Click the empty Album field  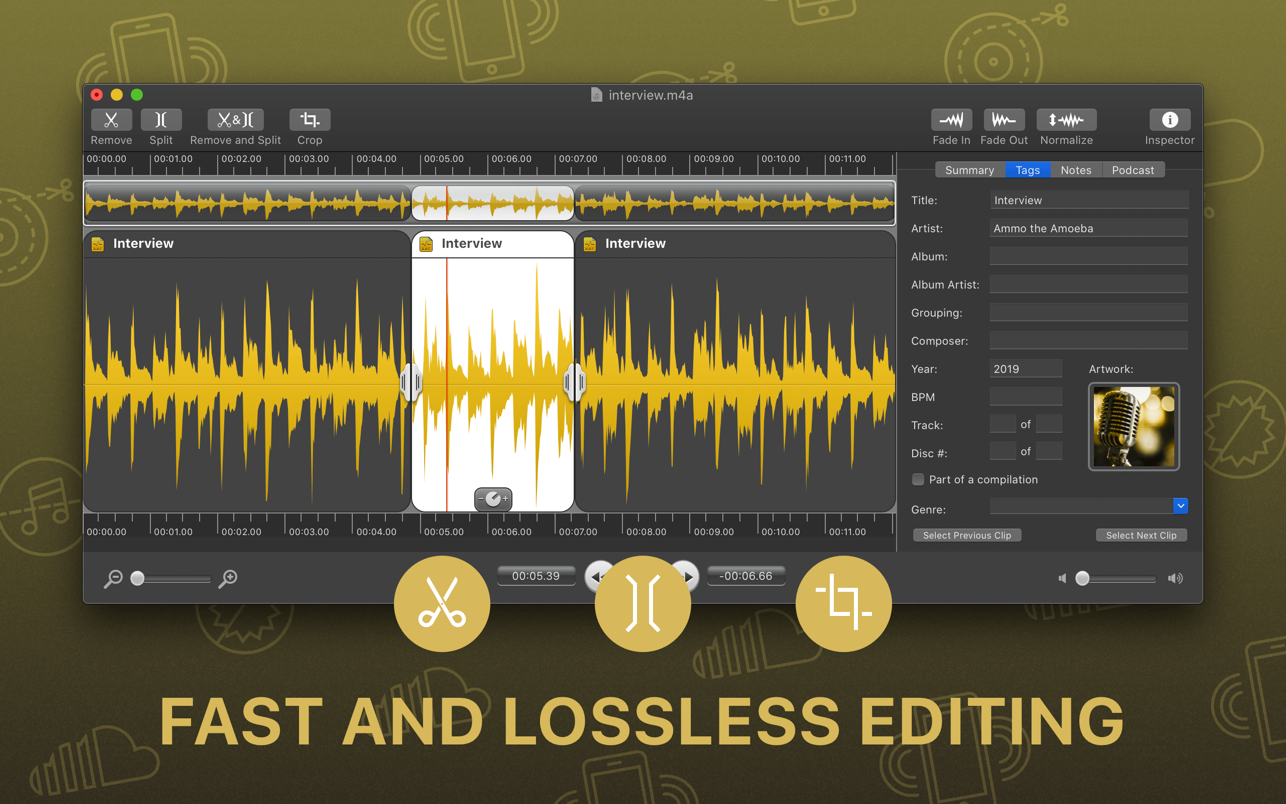1089,256
